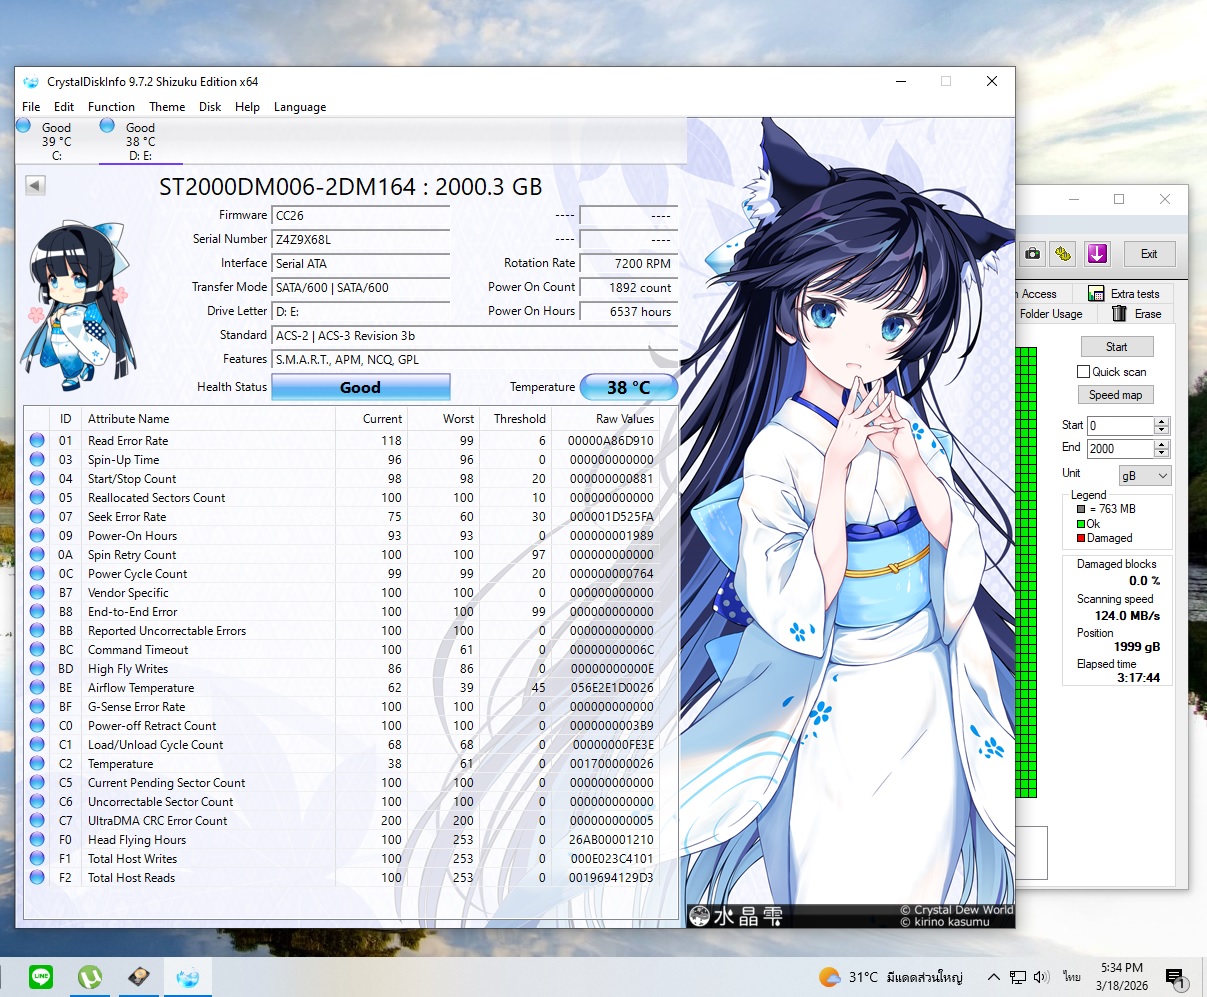Click the taskbar clock showing 5:34 PM
The height and width of the screenshot is (997, 1207).
1121,977
